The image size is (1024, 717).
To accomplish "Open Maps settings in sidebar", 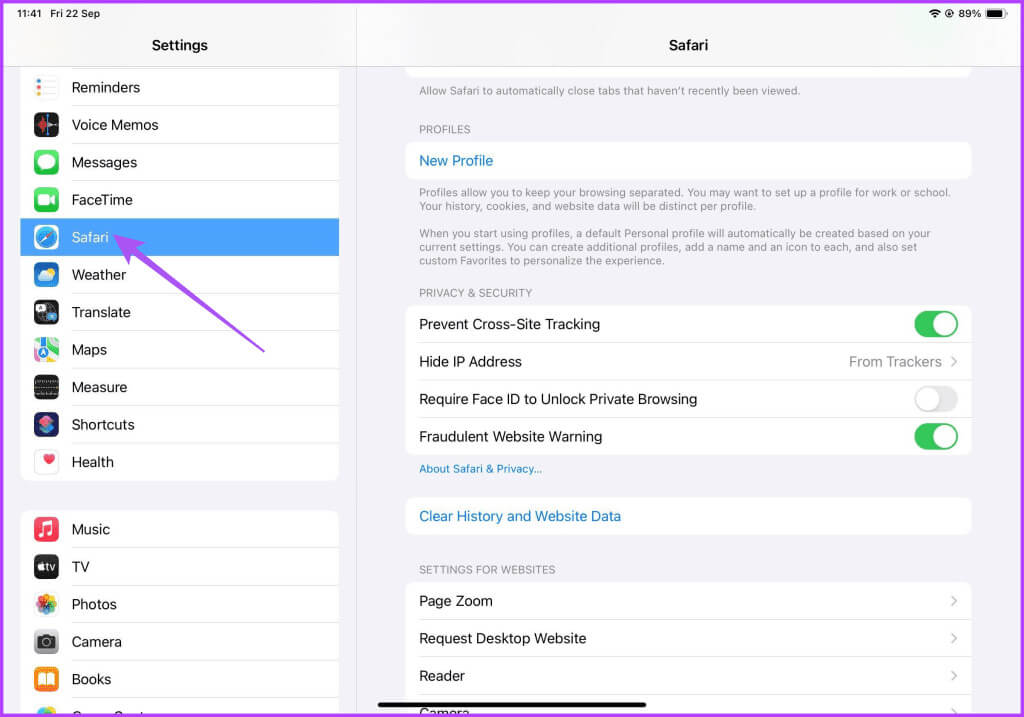I will pyautogui.click(x=180, y=349).
